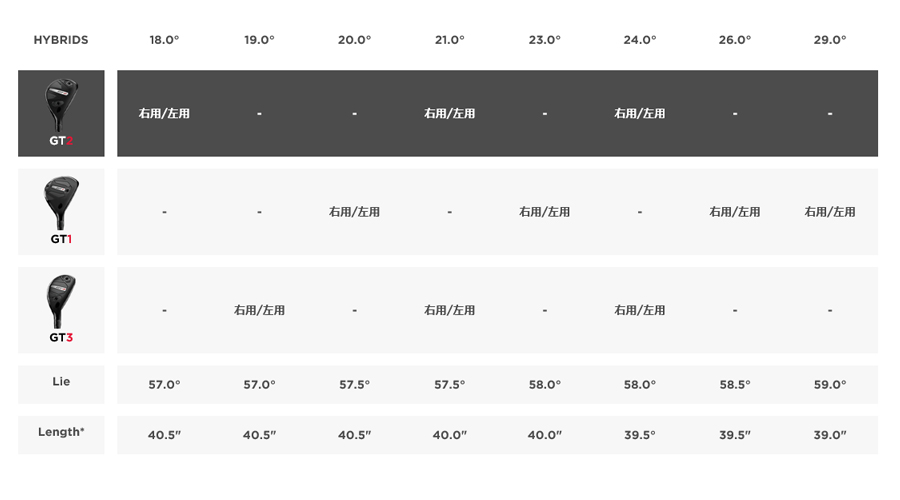Click the 57.5° lie value under 20.0°
900x500 pixels.
pos(354,385)
